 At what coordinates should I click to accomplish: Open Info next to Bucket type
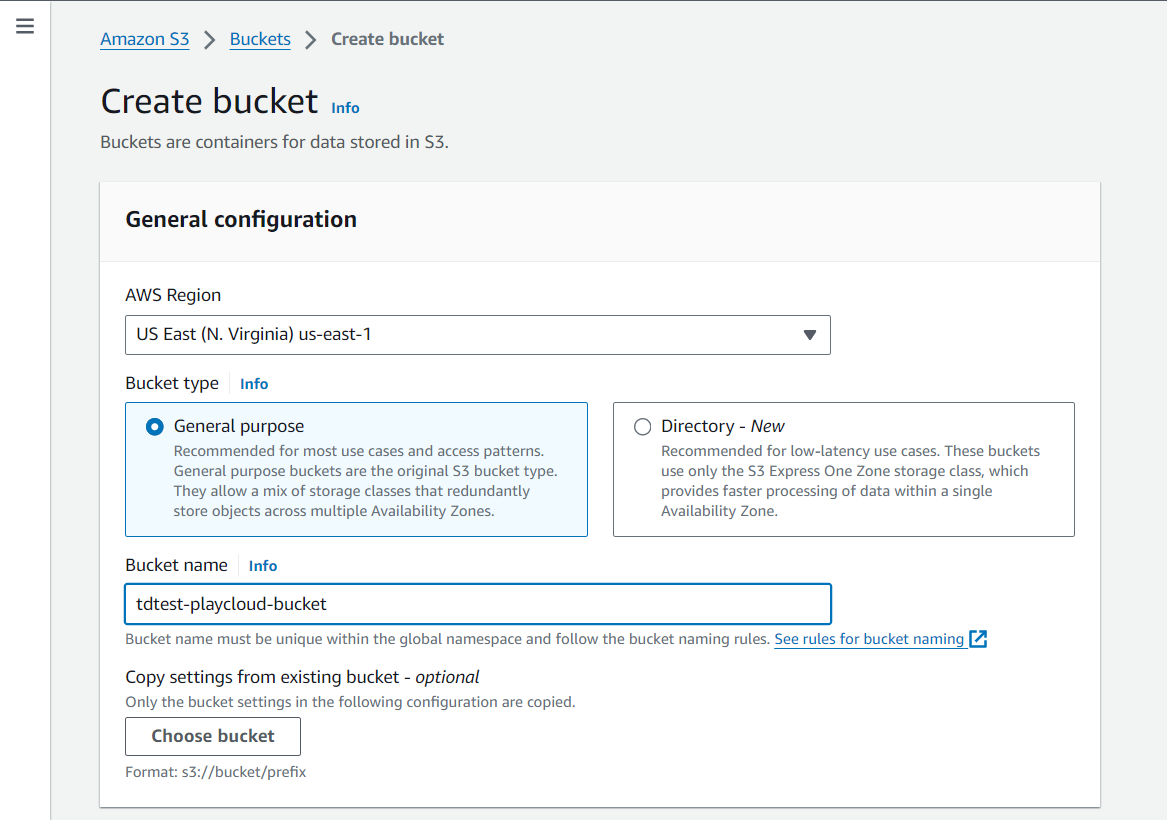[x=254, y=384]
